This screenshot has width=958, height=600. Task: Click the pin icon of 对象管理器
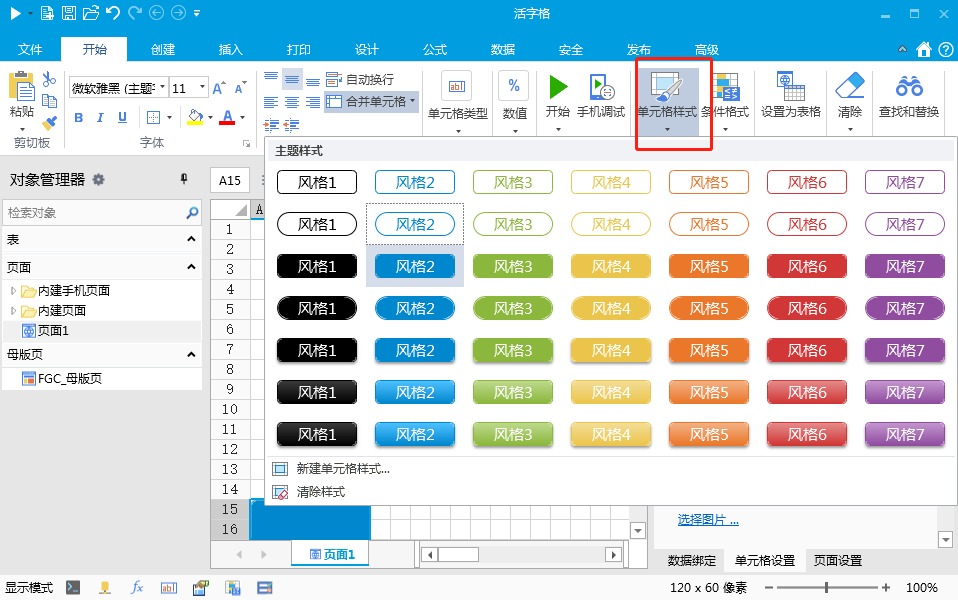pyautogui.click(x=184, y=178)
